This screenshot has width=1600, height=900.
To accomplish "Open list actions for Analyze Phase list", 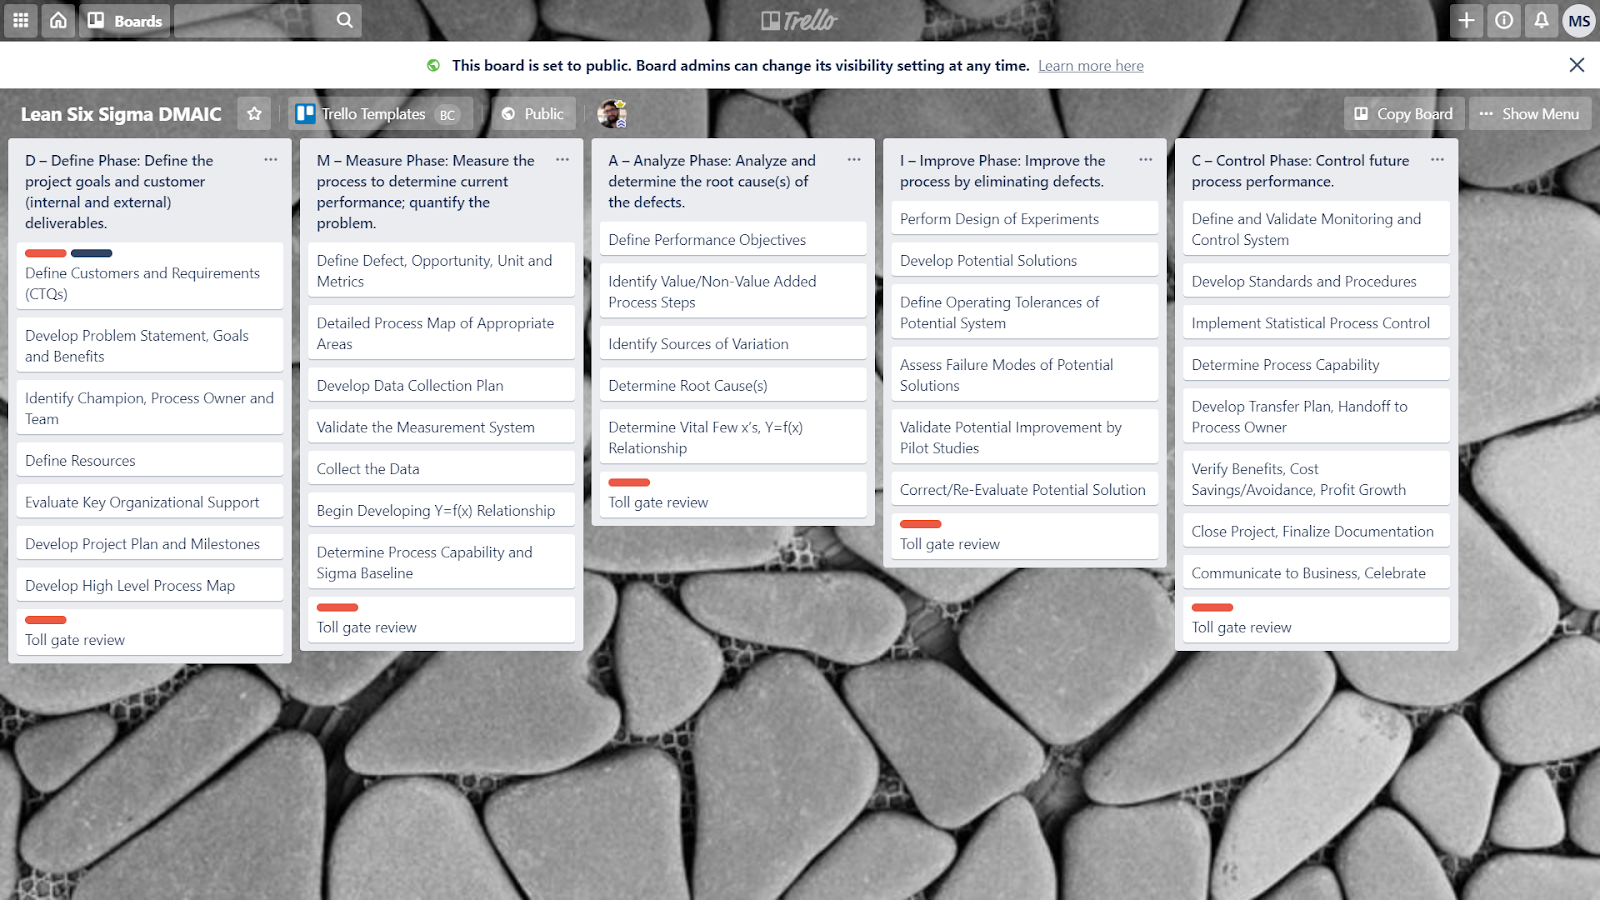I will pos(854,160).
